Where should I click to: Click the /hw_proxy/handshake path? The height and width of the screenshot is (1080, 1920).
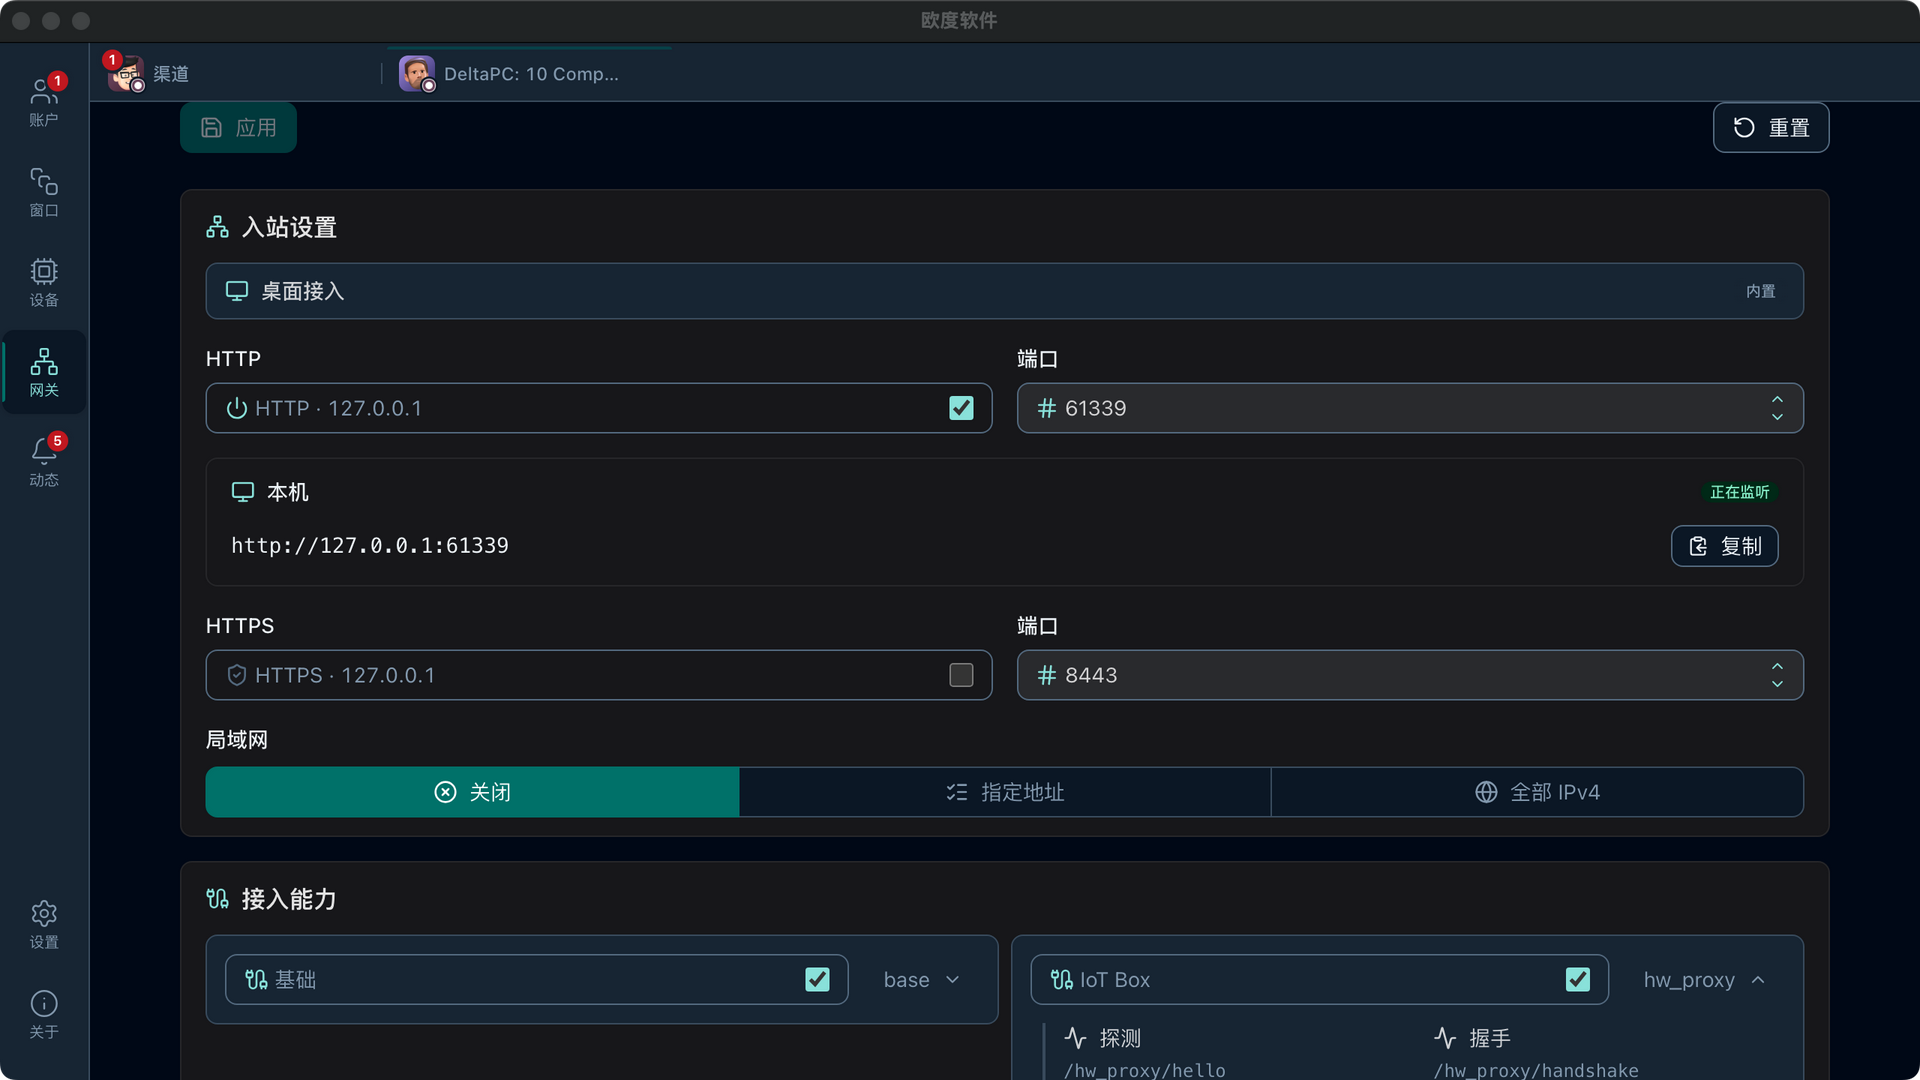point(1536,1071)
